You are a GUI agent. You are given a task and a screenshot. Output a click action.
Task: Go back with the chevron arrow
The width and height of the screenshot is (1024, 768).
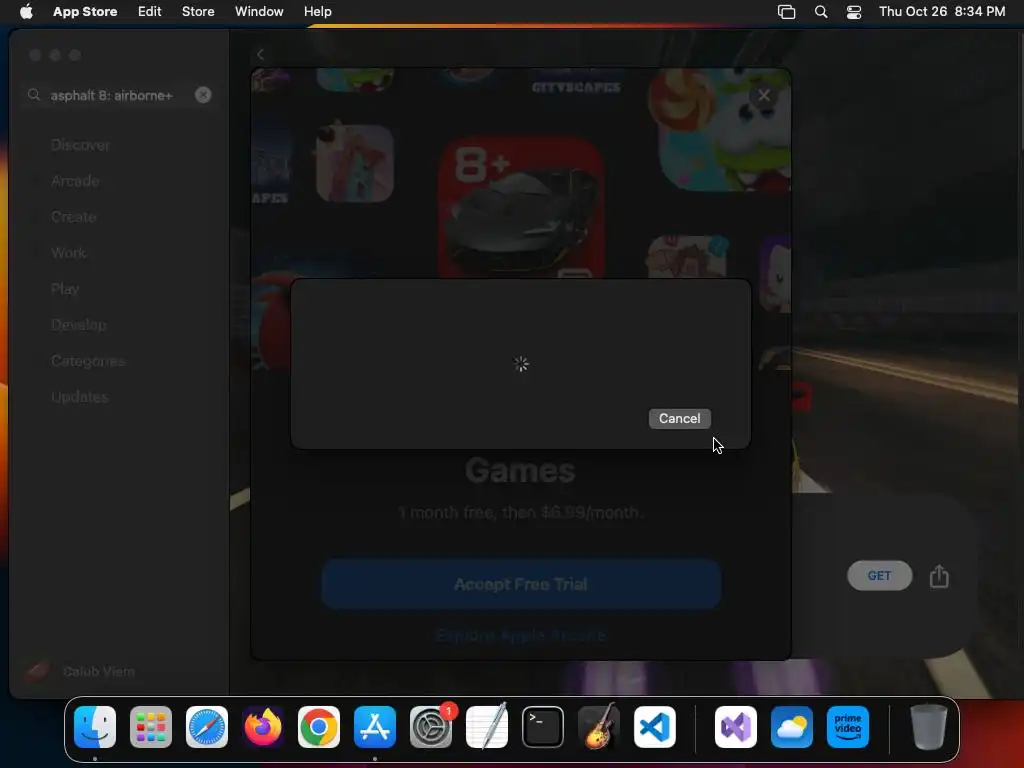tap(261, 55)
